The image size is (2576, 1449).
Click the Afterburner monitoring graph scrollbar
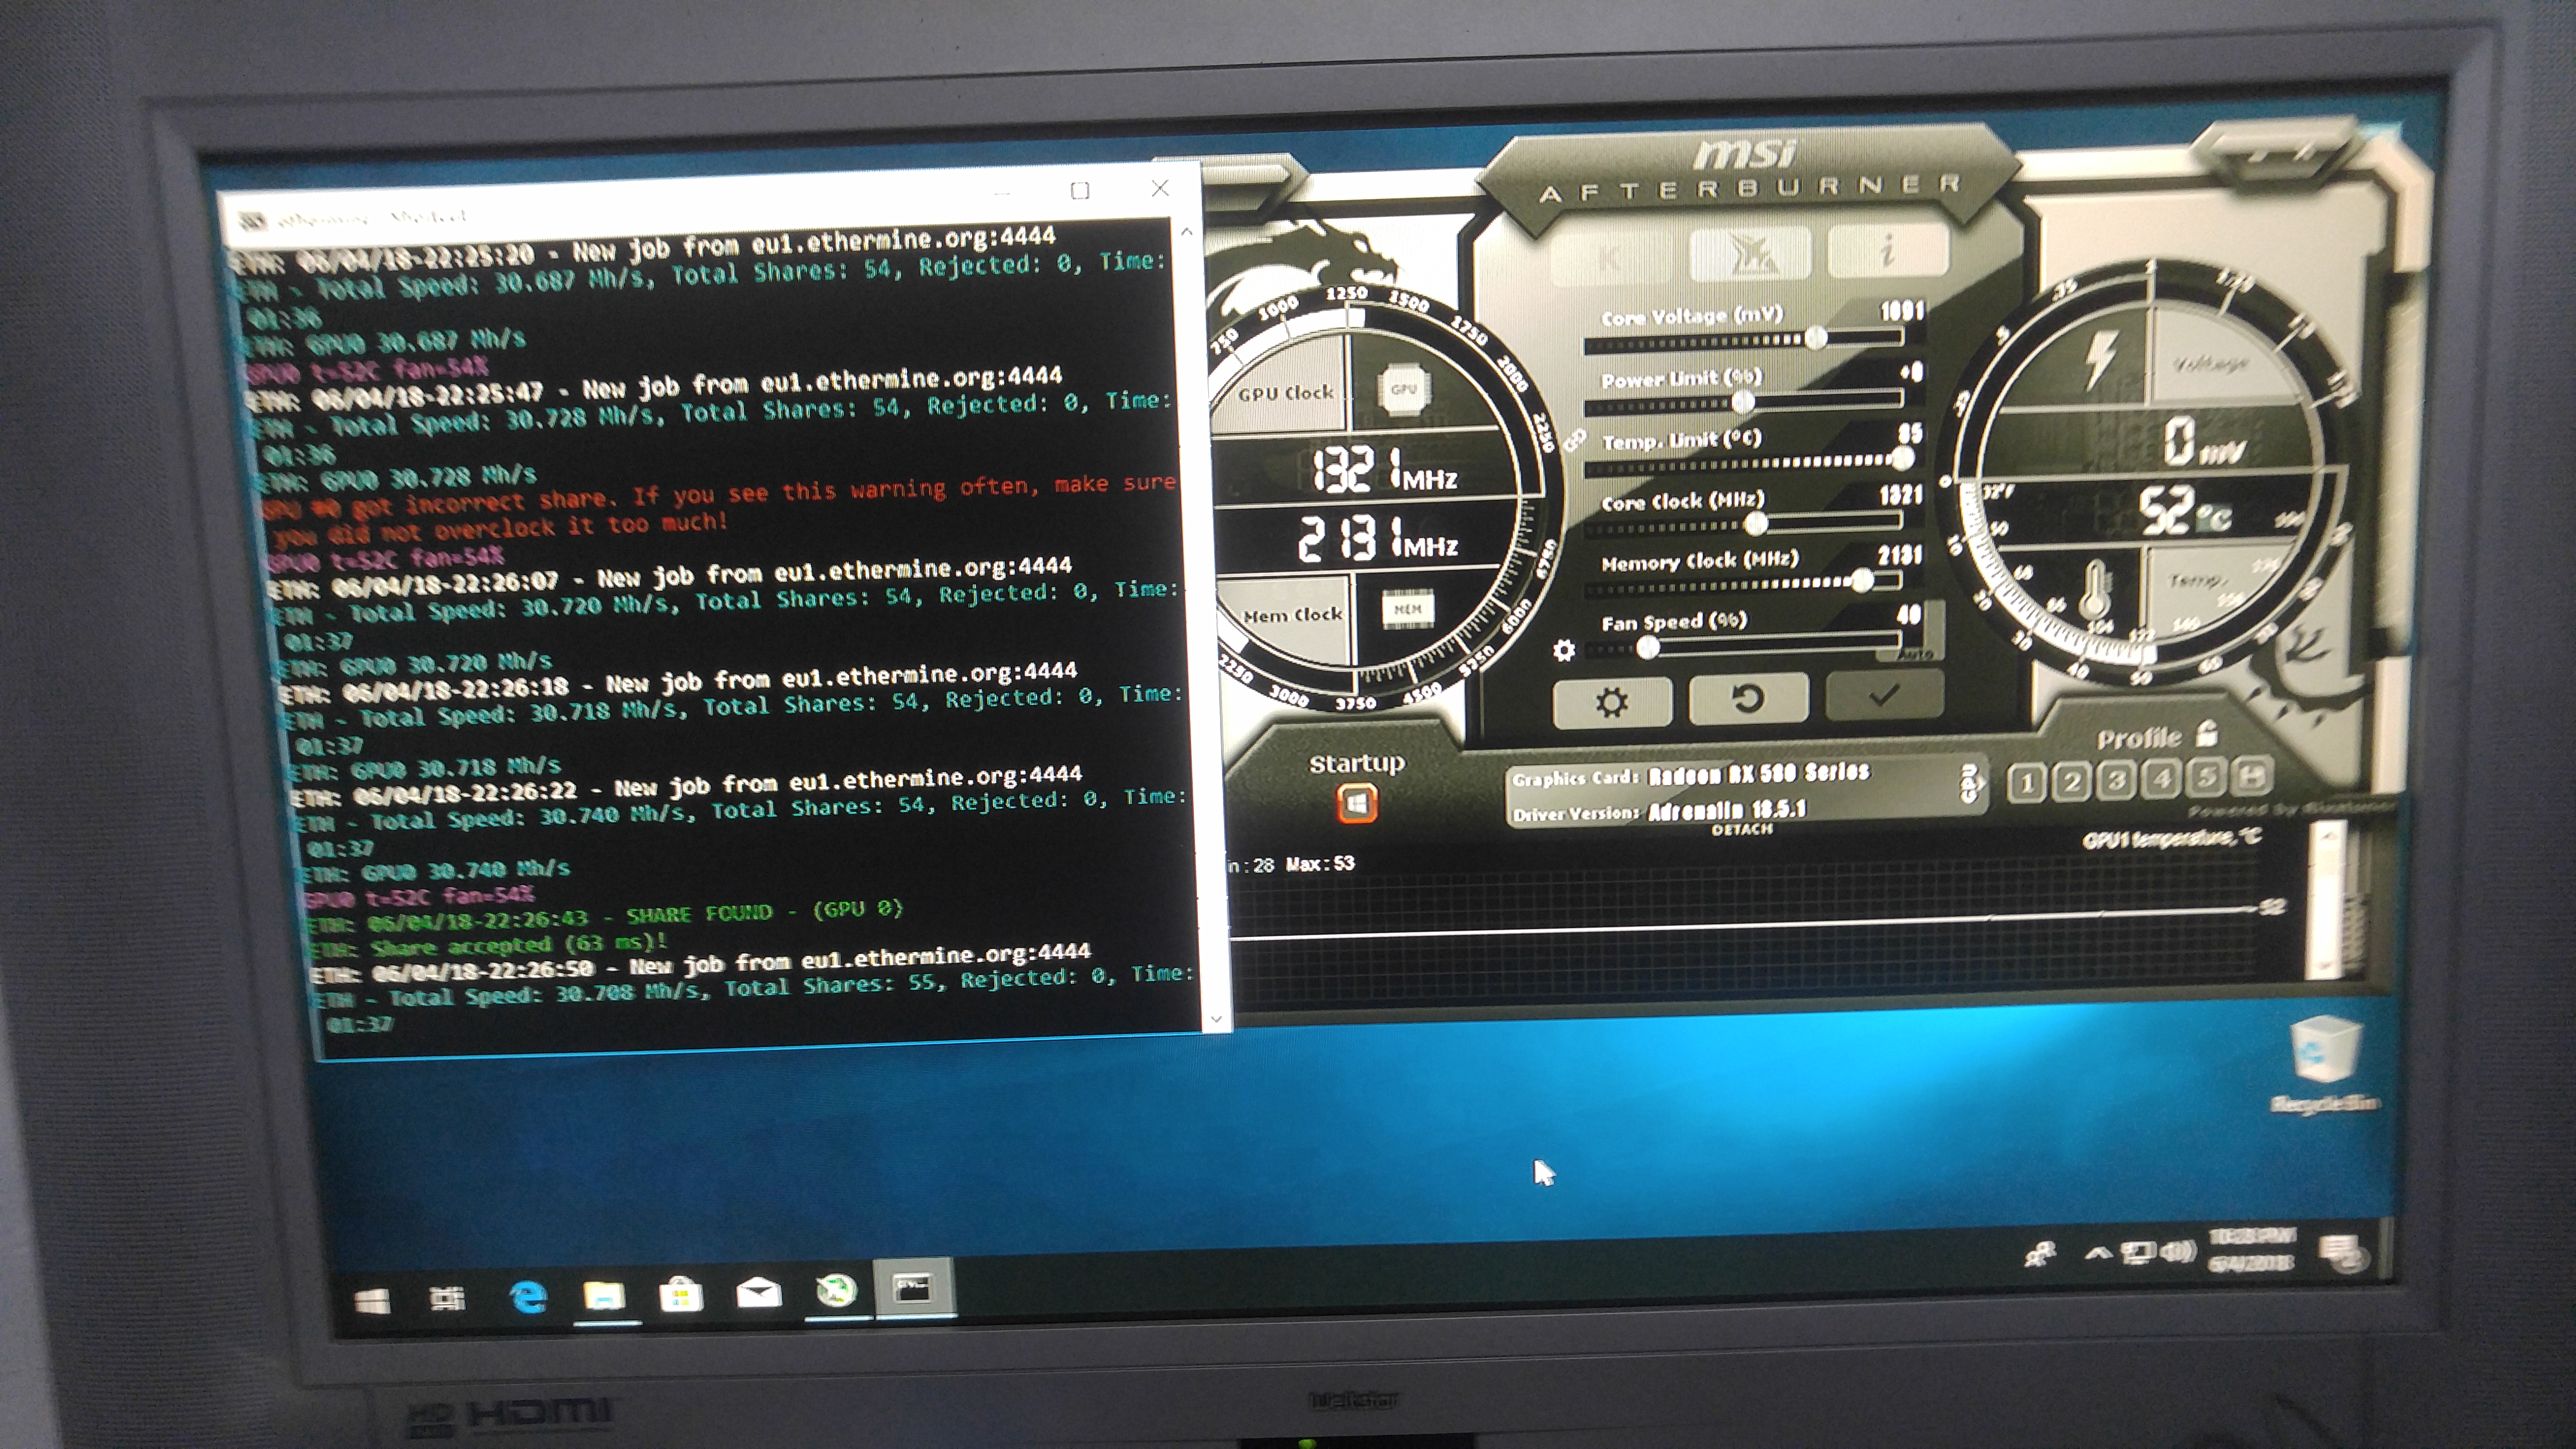tap(2326, 901)
